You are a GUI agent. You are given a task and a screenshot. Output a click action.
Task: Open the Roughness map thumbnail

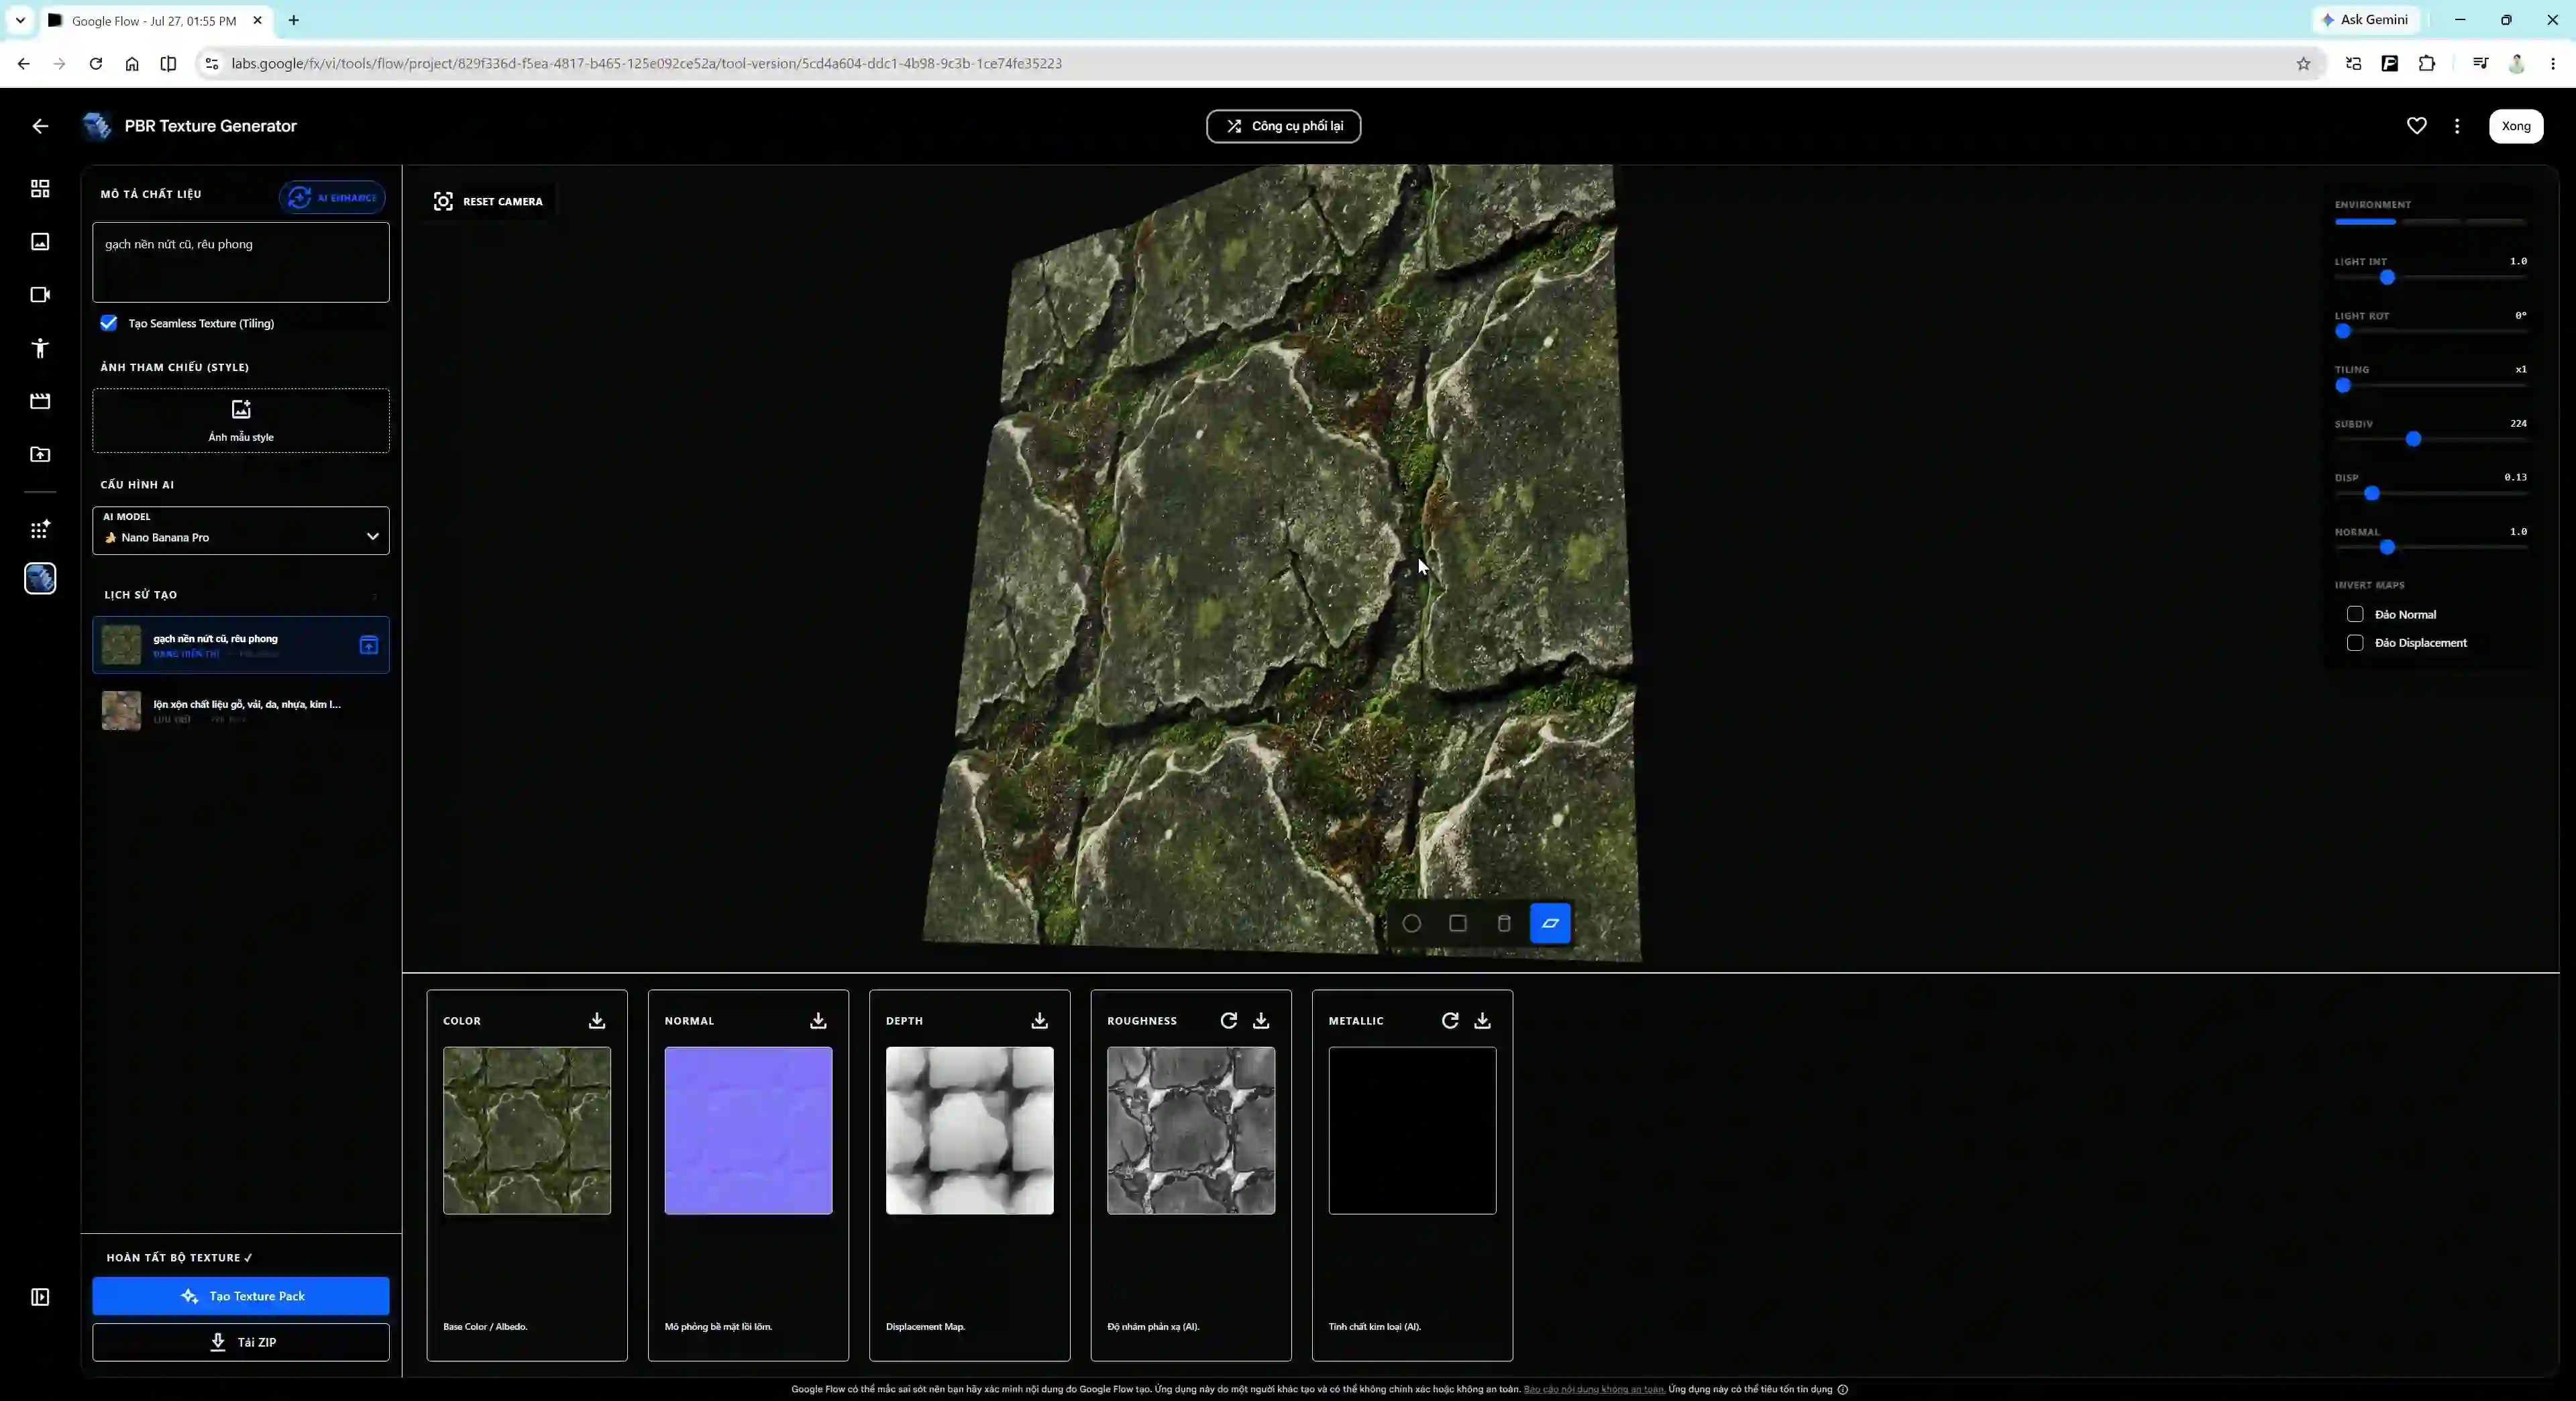pyautogui.click(x=1191, y=1131)
